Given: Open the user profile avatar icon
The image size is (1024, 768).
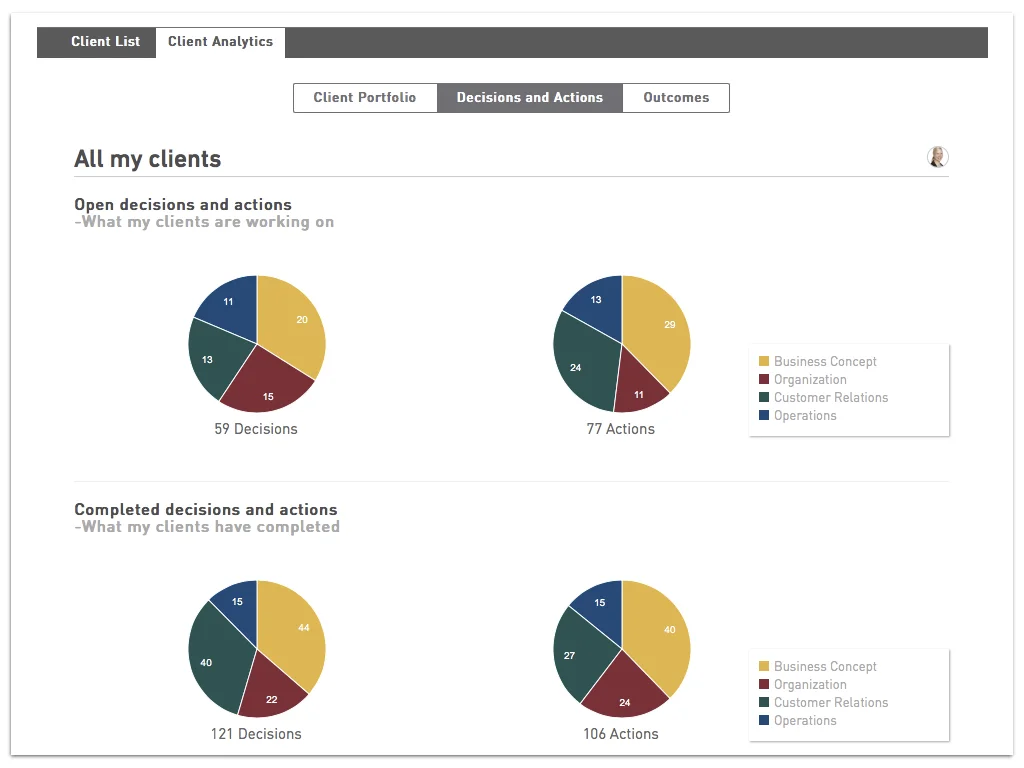Looking at the screenshot, I should click(937, 156).
